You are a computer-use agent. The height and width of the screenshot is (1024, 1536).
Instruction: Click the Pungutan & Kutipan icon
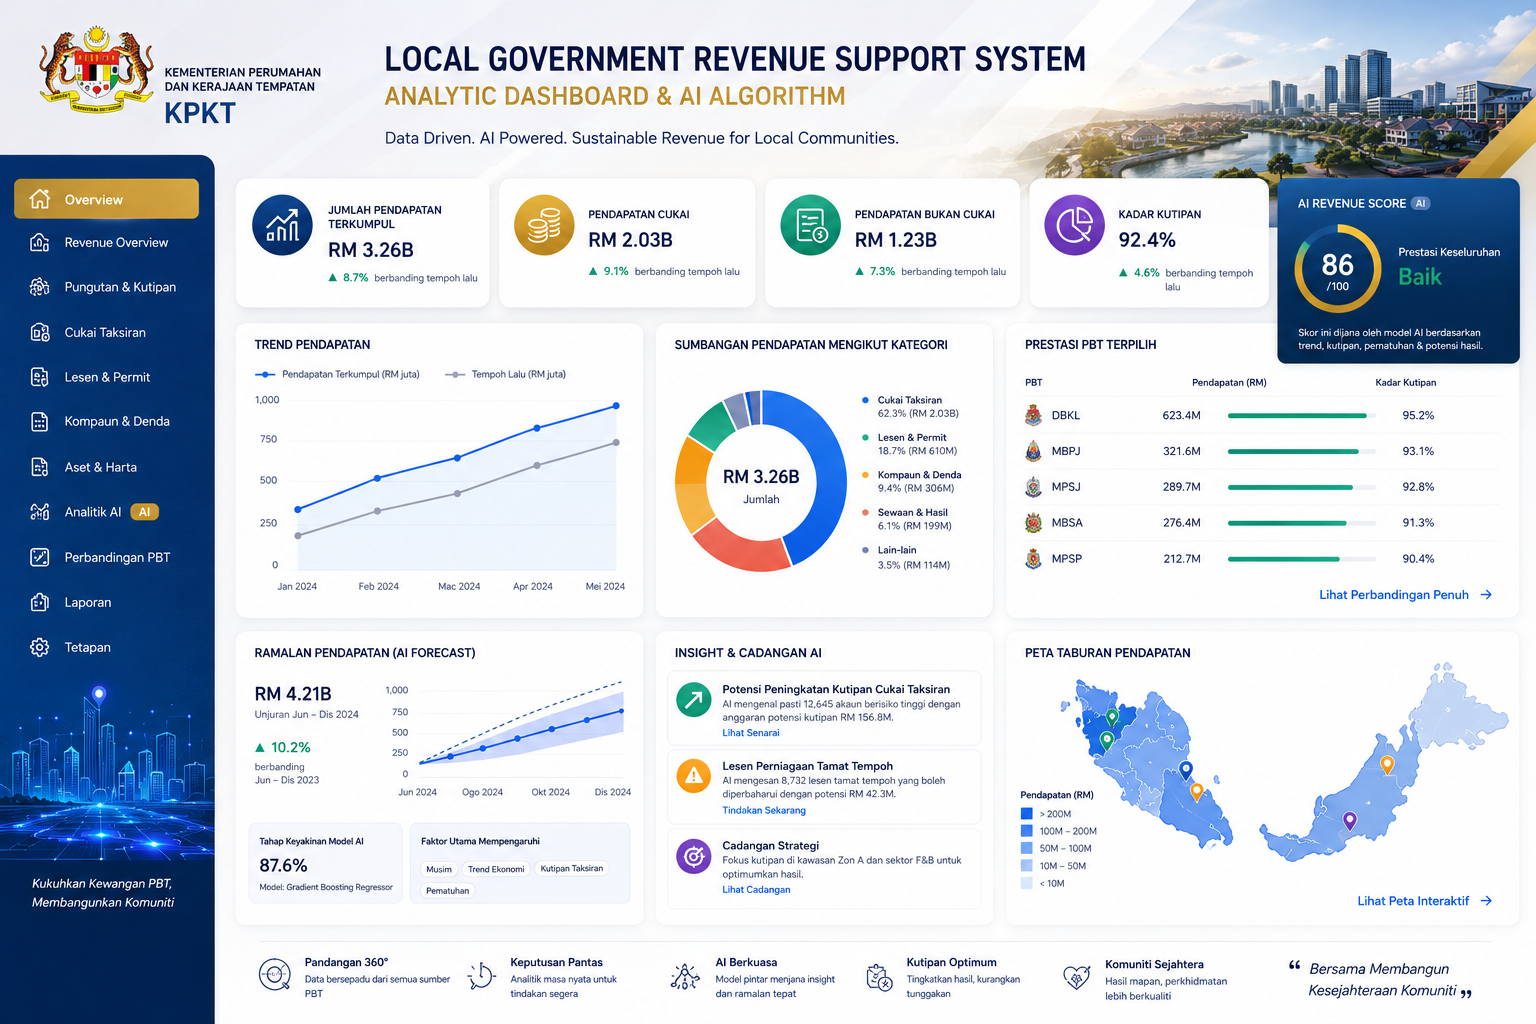[x=40, y=287]
